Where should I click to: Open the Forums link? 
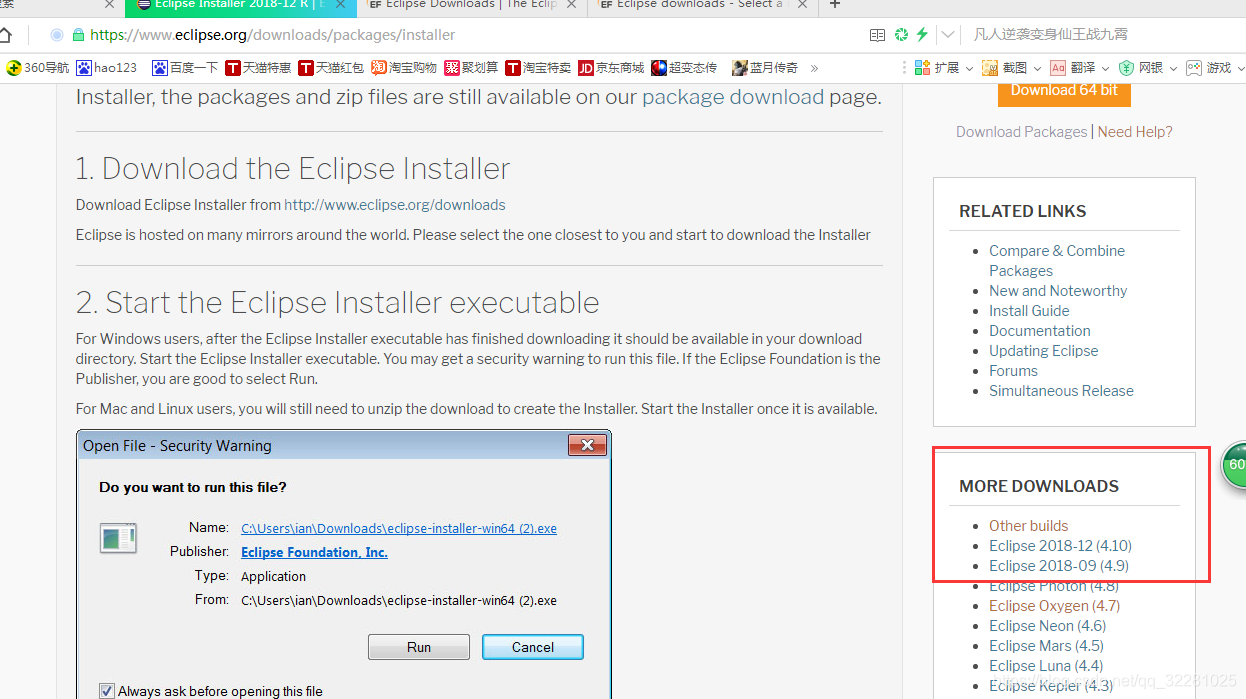click(1014, 371)
